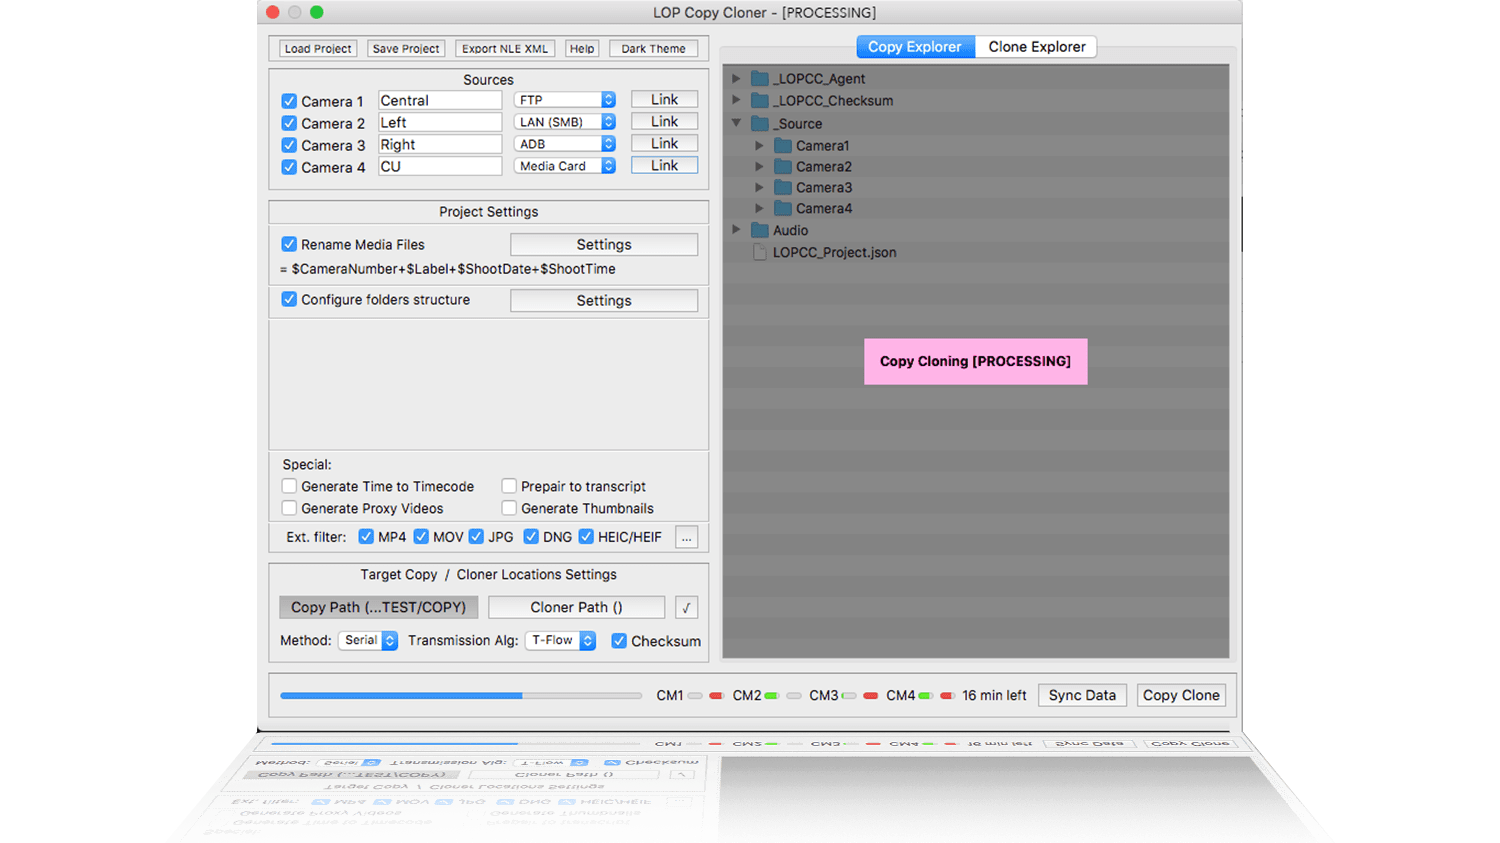Collapse the _Source folder tree
Screen dimensions: 1500x843
(737, 124)
